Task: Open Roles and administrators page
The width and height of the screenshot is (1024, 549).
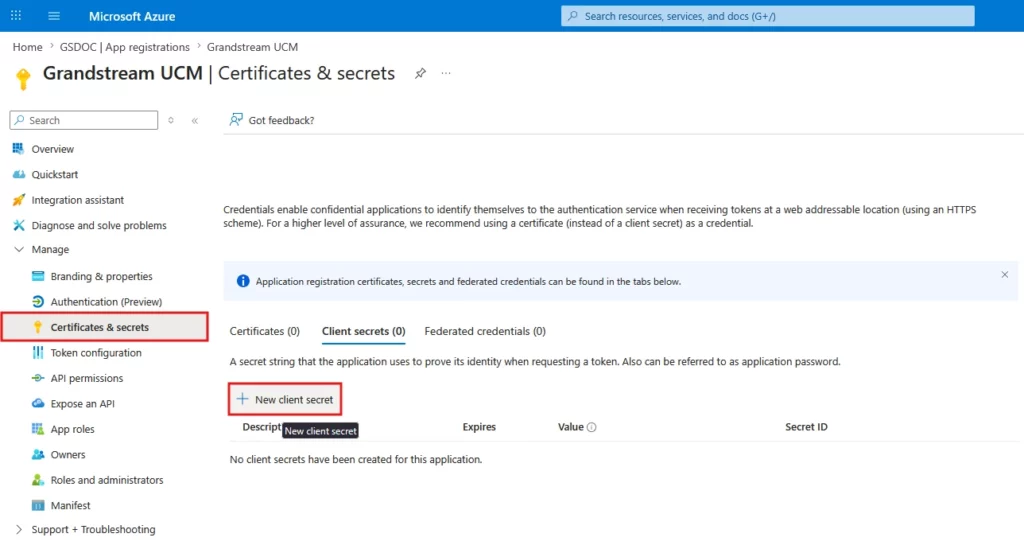Action: pyautogui.click(x=107, y=480)
